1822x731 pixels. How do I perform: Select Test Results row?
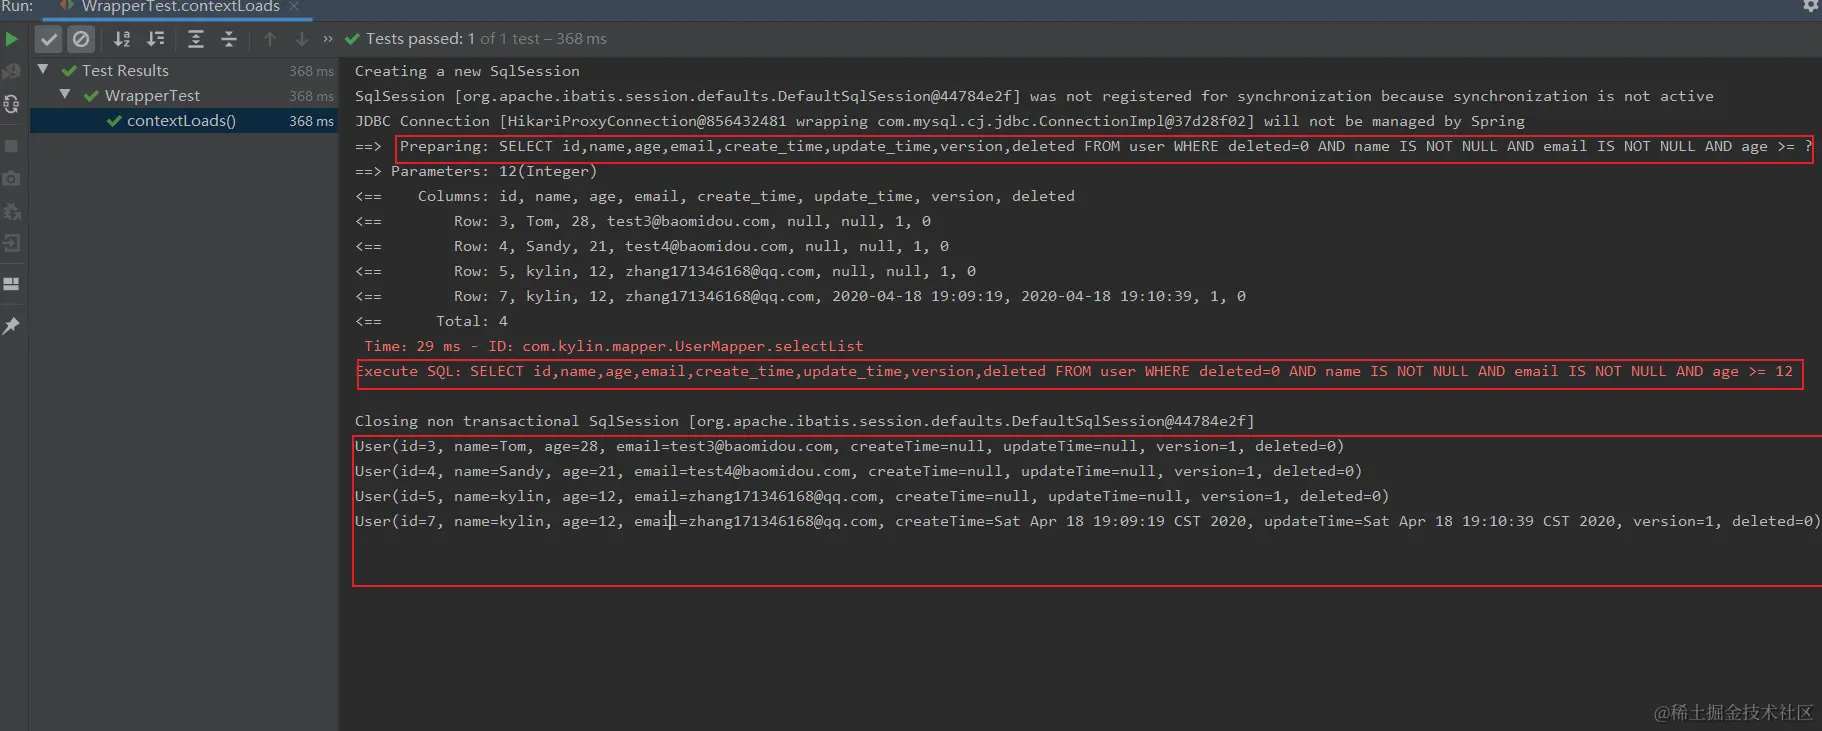click(x=184, y=71)
